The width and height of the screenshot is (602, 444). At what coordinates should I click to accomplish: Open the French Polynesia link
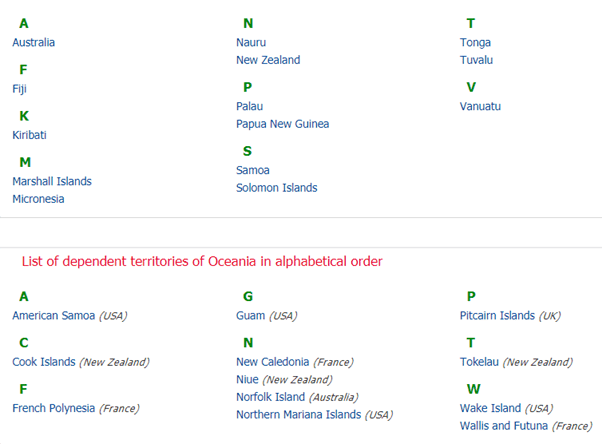(x=53, y=408)
